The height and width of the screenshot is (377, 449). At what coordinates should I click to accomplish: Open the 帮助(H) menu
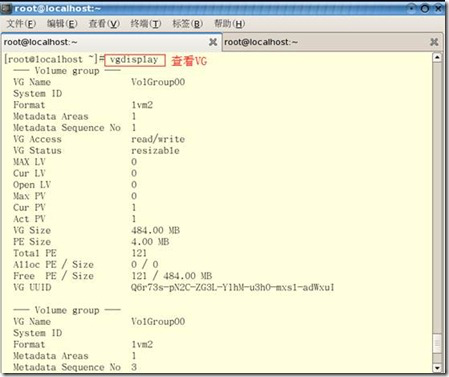[x=229, y=24]
